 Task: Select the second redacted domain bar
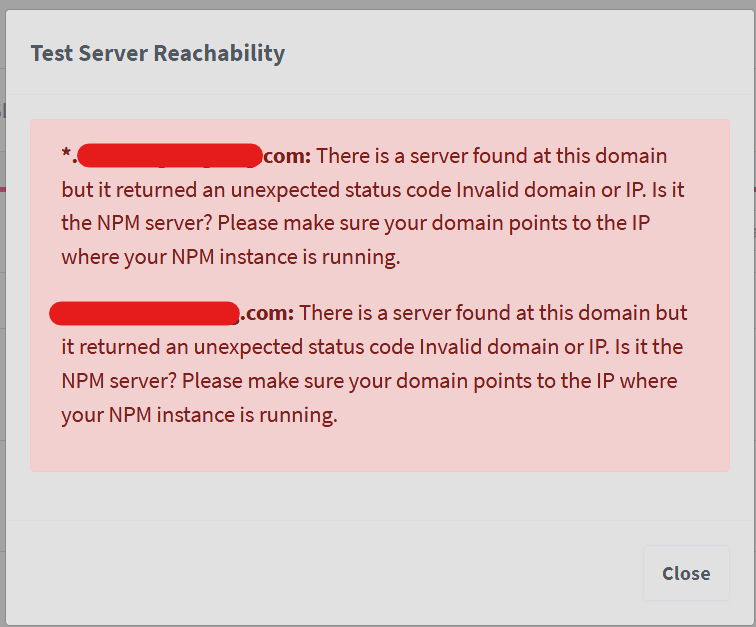point(144,314)
